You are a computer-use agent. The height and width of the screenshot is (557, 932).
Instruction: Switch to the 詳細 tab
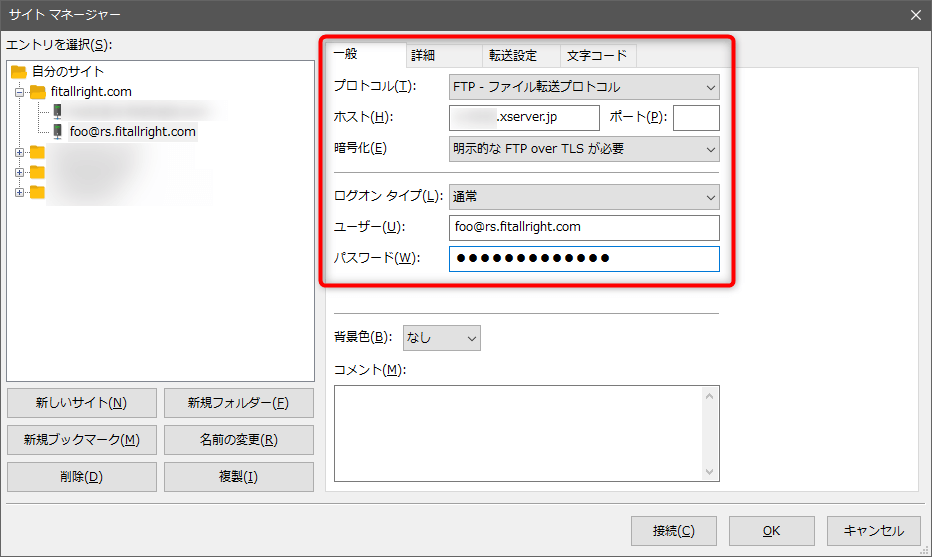[424, 56]
